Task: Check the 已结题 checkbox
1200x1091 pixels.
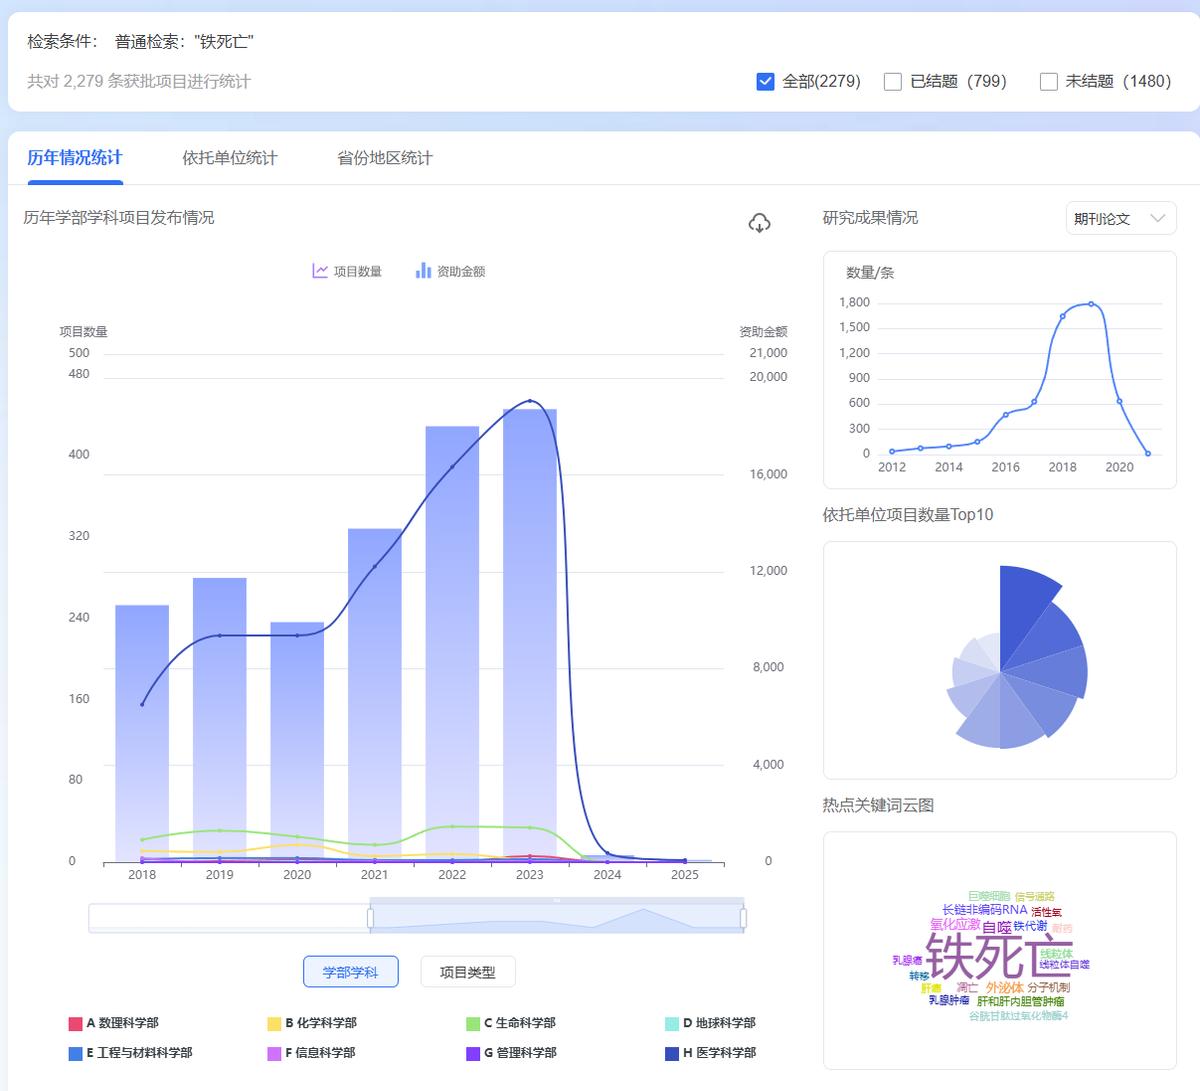Action: 892,81
